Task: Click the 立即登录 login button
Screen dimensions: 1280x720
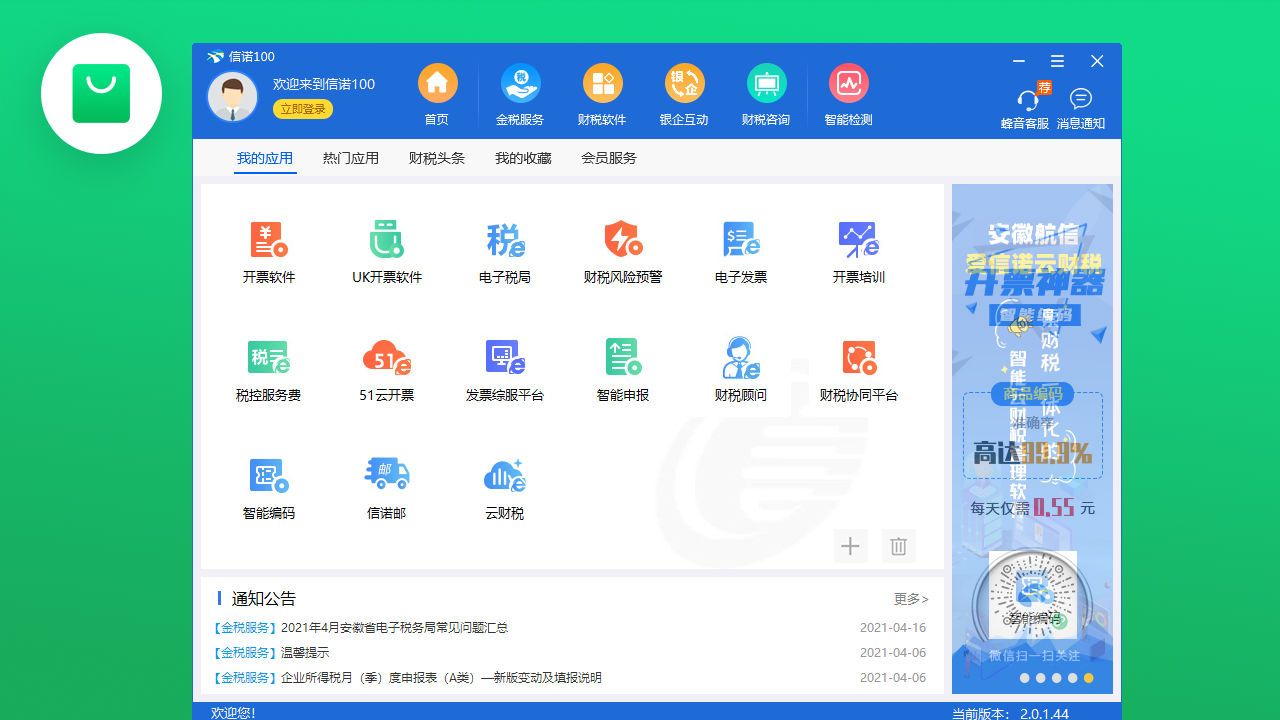Action: tap(303, 109)
